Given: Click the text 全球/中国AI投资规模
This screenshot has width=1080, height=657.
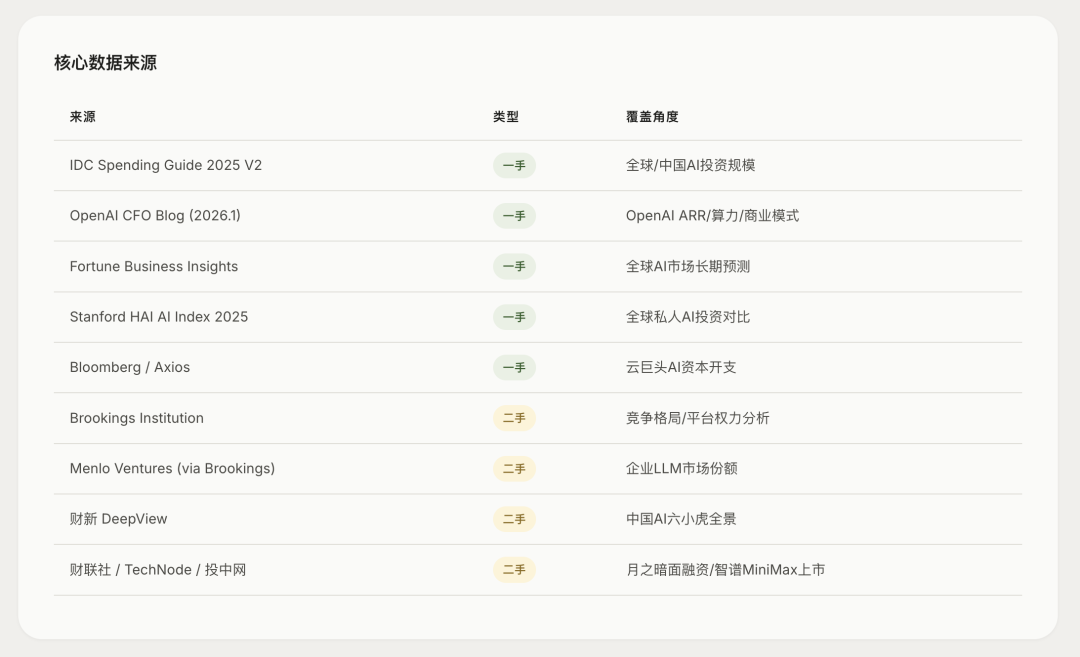Looking at the screenshot, I should (690, 165).
